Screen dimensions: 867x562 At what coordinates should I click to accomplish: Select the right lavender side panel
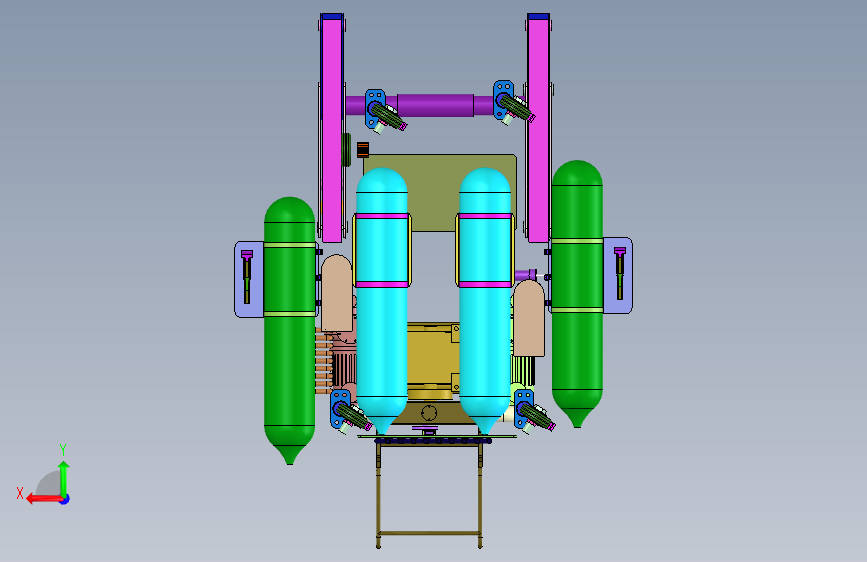[x=618, y=275]
